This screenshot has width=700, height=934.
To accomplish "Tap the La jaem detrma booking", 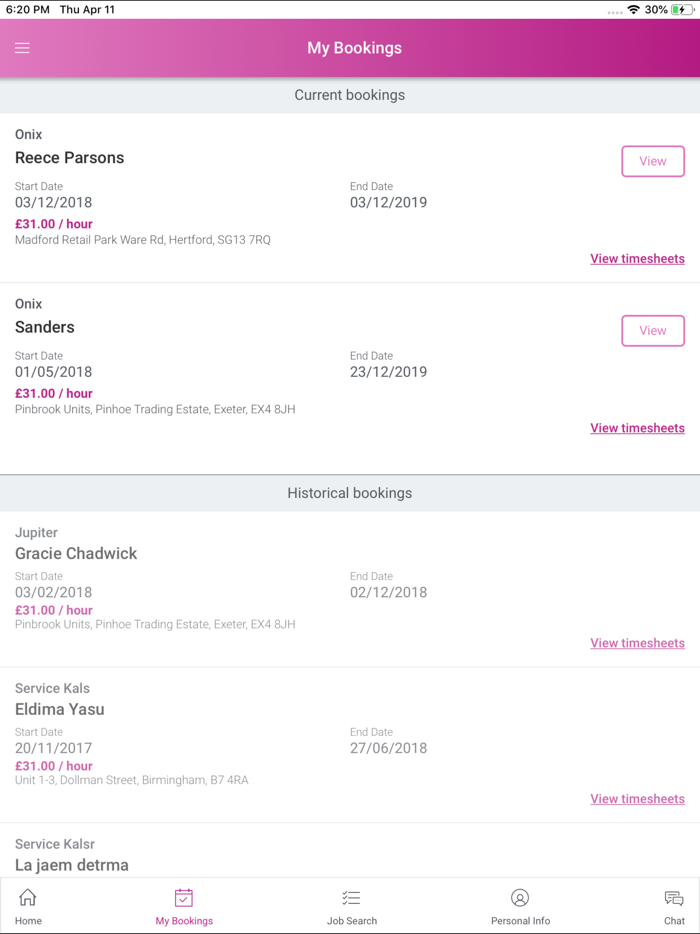I will (x=72, y=865).
